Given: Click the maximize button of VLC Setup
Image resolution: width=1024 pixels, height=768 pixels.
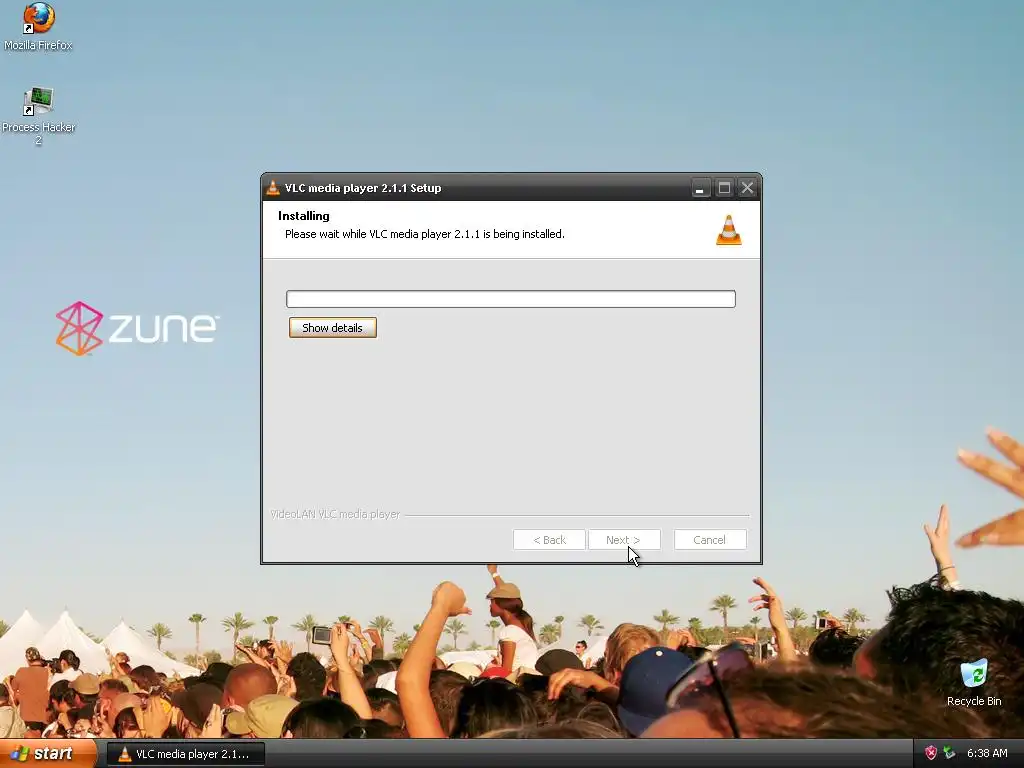Looking at the screenshot, I should pyautogui.click(x=724, y=188).
